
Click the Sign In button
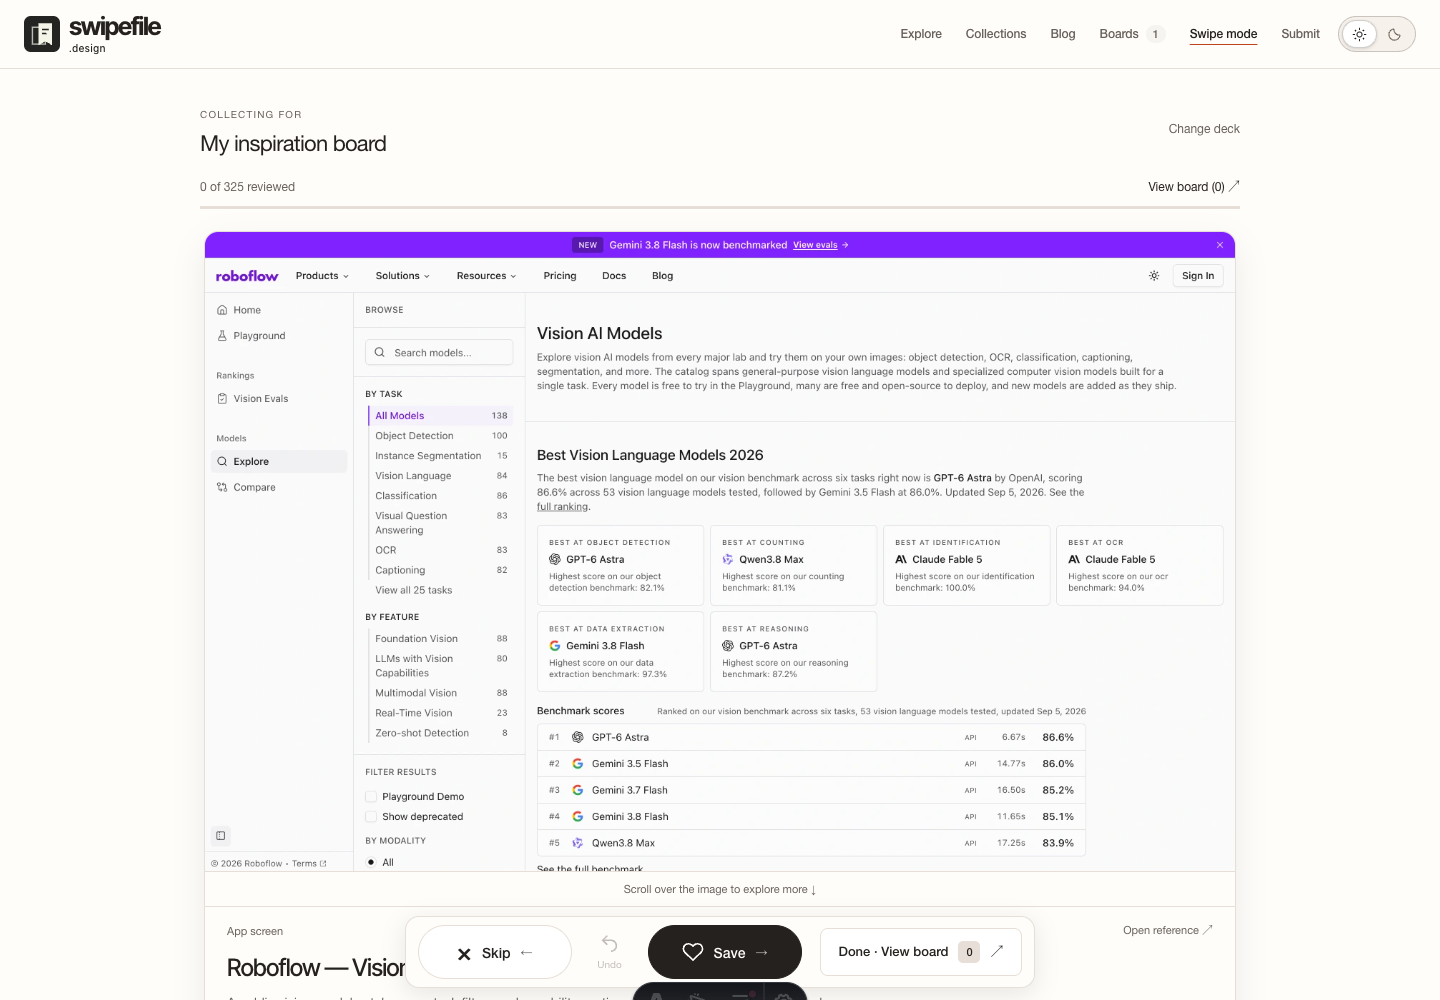tap(1198, 276)
